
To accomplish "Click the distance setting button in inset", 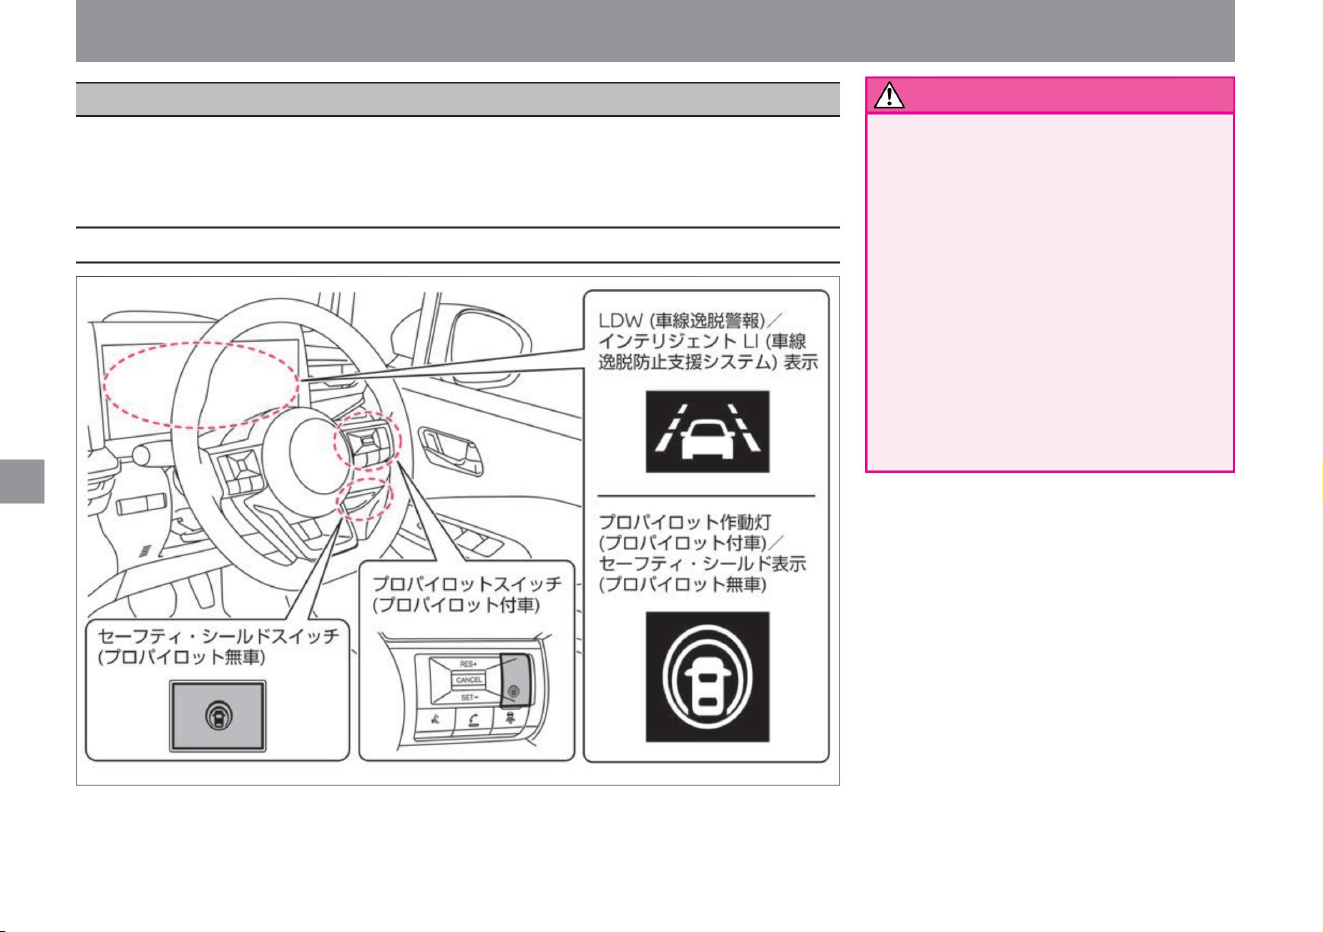I will point(509,719).
